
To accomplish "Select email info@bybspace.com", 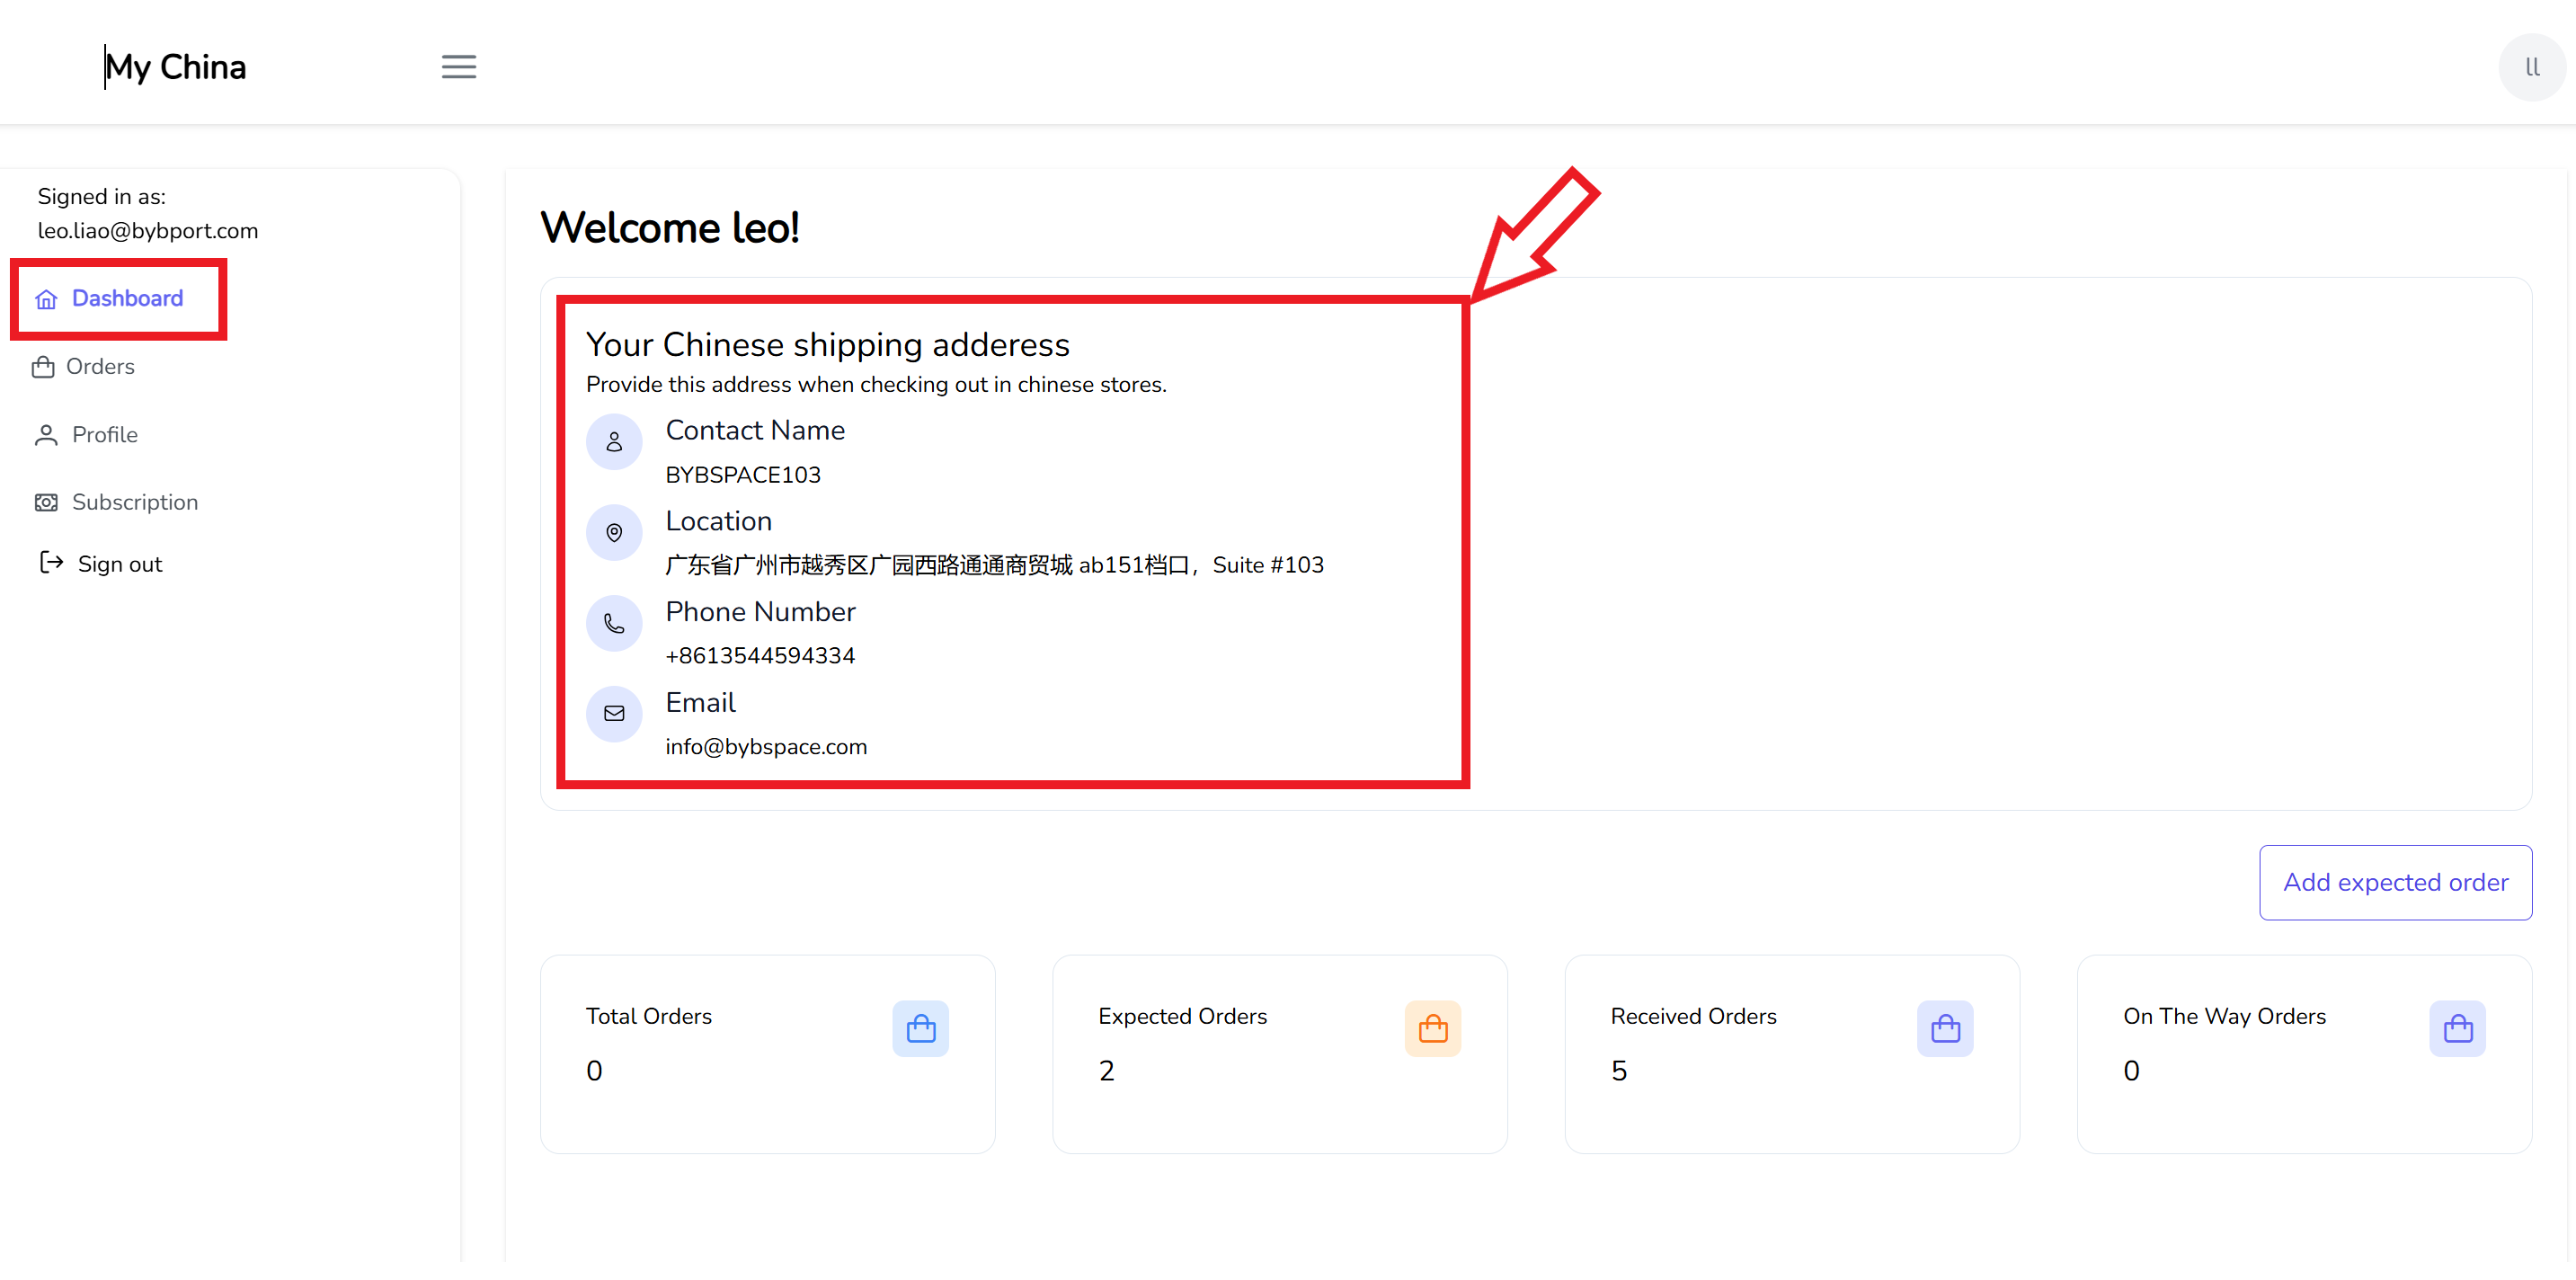I will (766, 747).
